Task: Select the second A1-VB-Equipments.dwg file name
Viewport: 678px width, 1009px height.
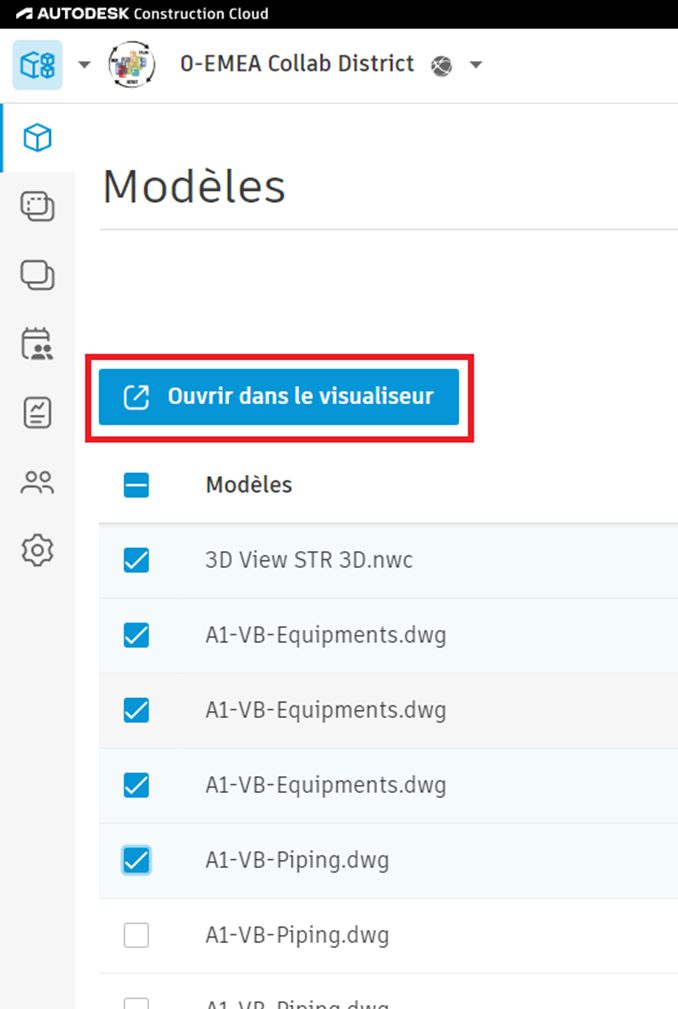Action: click(x=325, y=710)
